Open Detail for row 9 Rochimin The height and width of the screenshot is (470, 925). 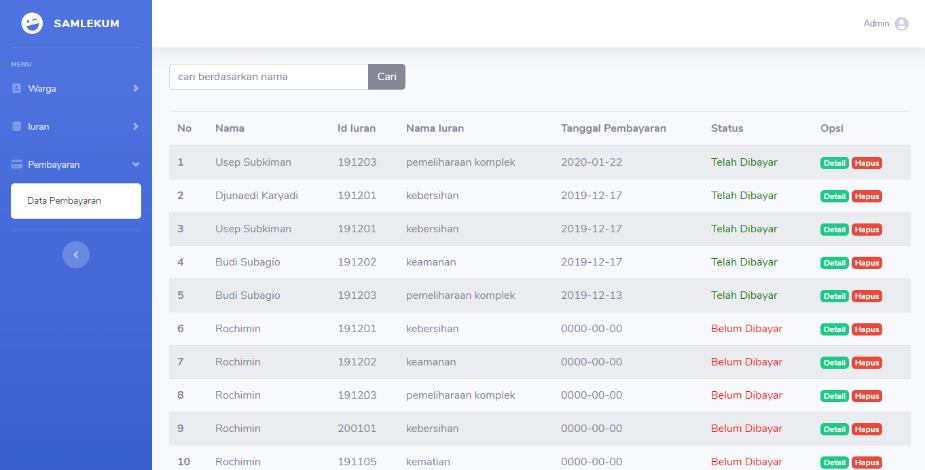tap(834, 429)
